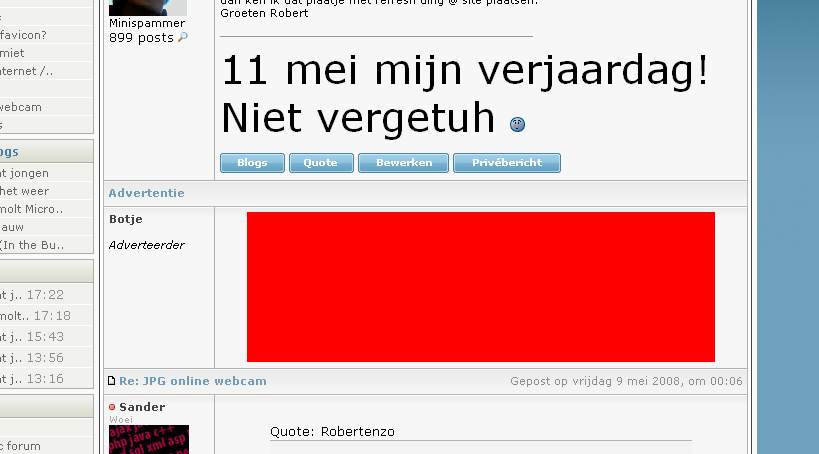Send a Privébericht via the button
819x454 pixels.
(x=507, y=162)
